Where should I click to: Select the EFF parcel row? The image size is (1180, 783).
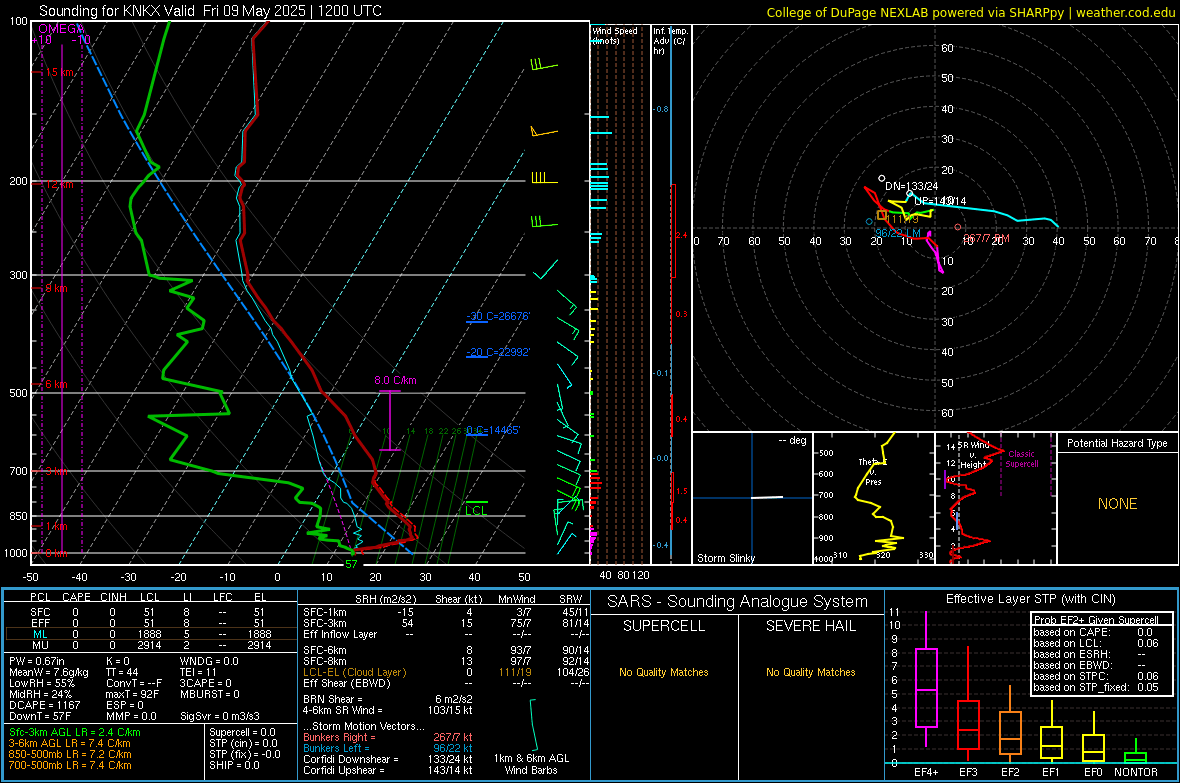click(150, 623)
